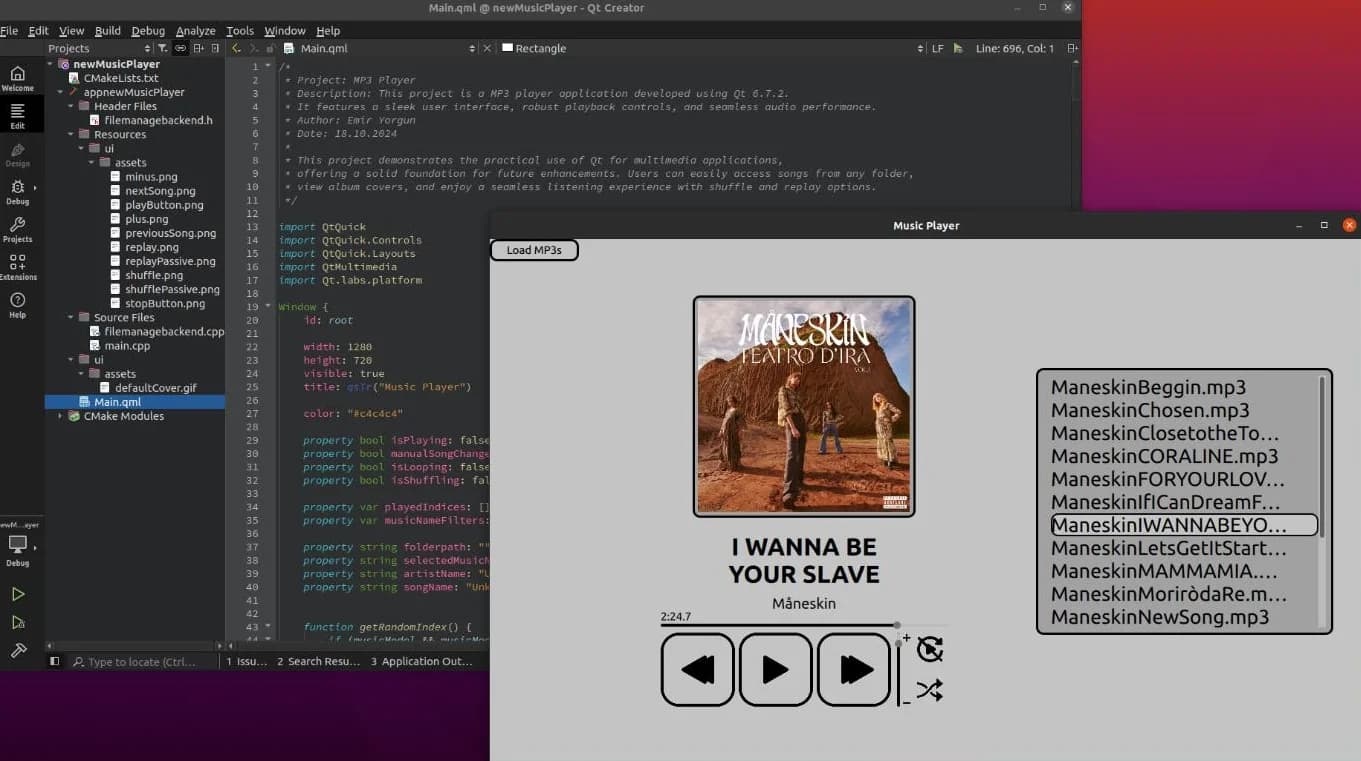Screen dimensions: 1361x761
Task: Split the Projects side panel
Action: (199, 48)
